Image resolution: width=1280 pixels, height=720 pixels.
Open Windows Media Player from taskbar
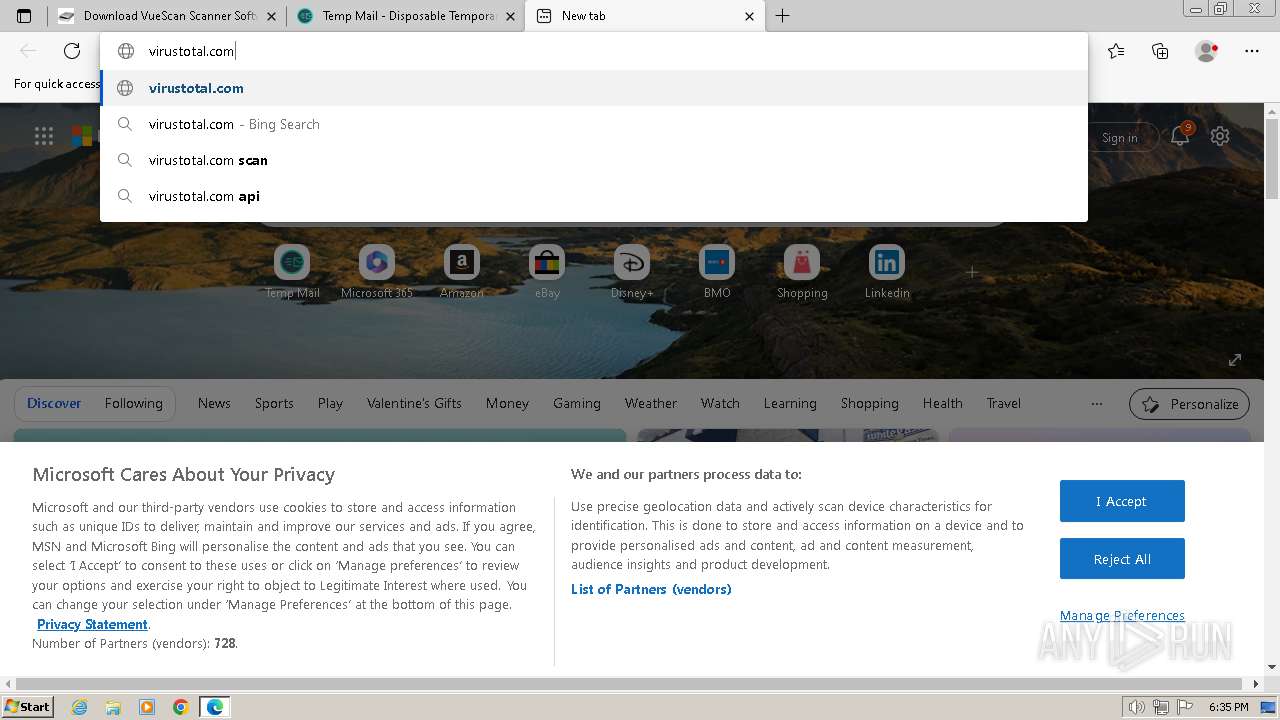147,707
